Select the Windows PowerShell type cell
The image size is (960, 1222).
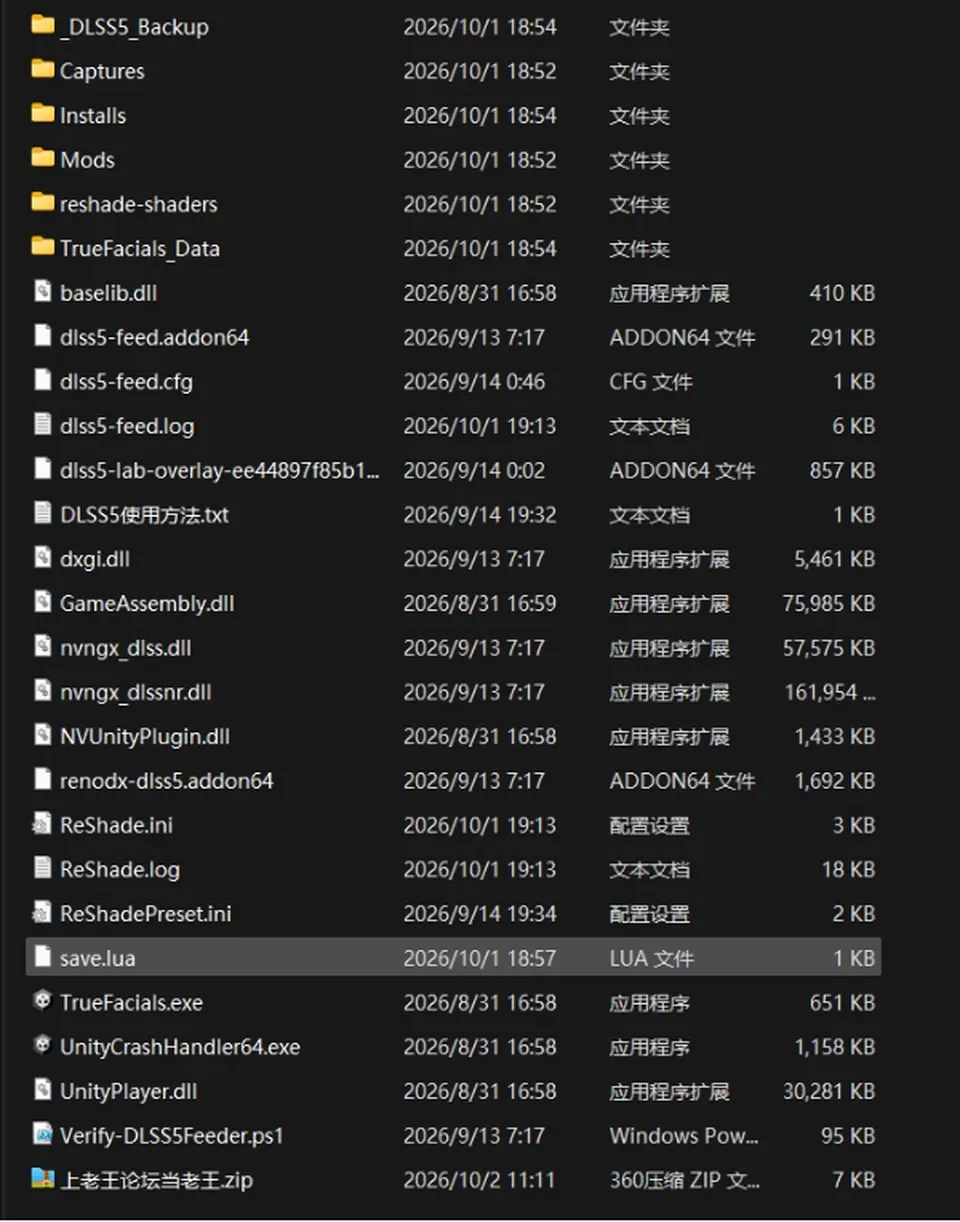coord(684,1135)
